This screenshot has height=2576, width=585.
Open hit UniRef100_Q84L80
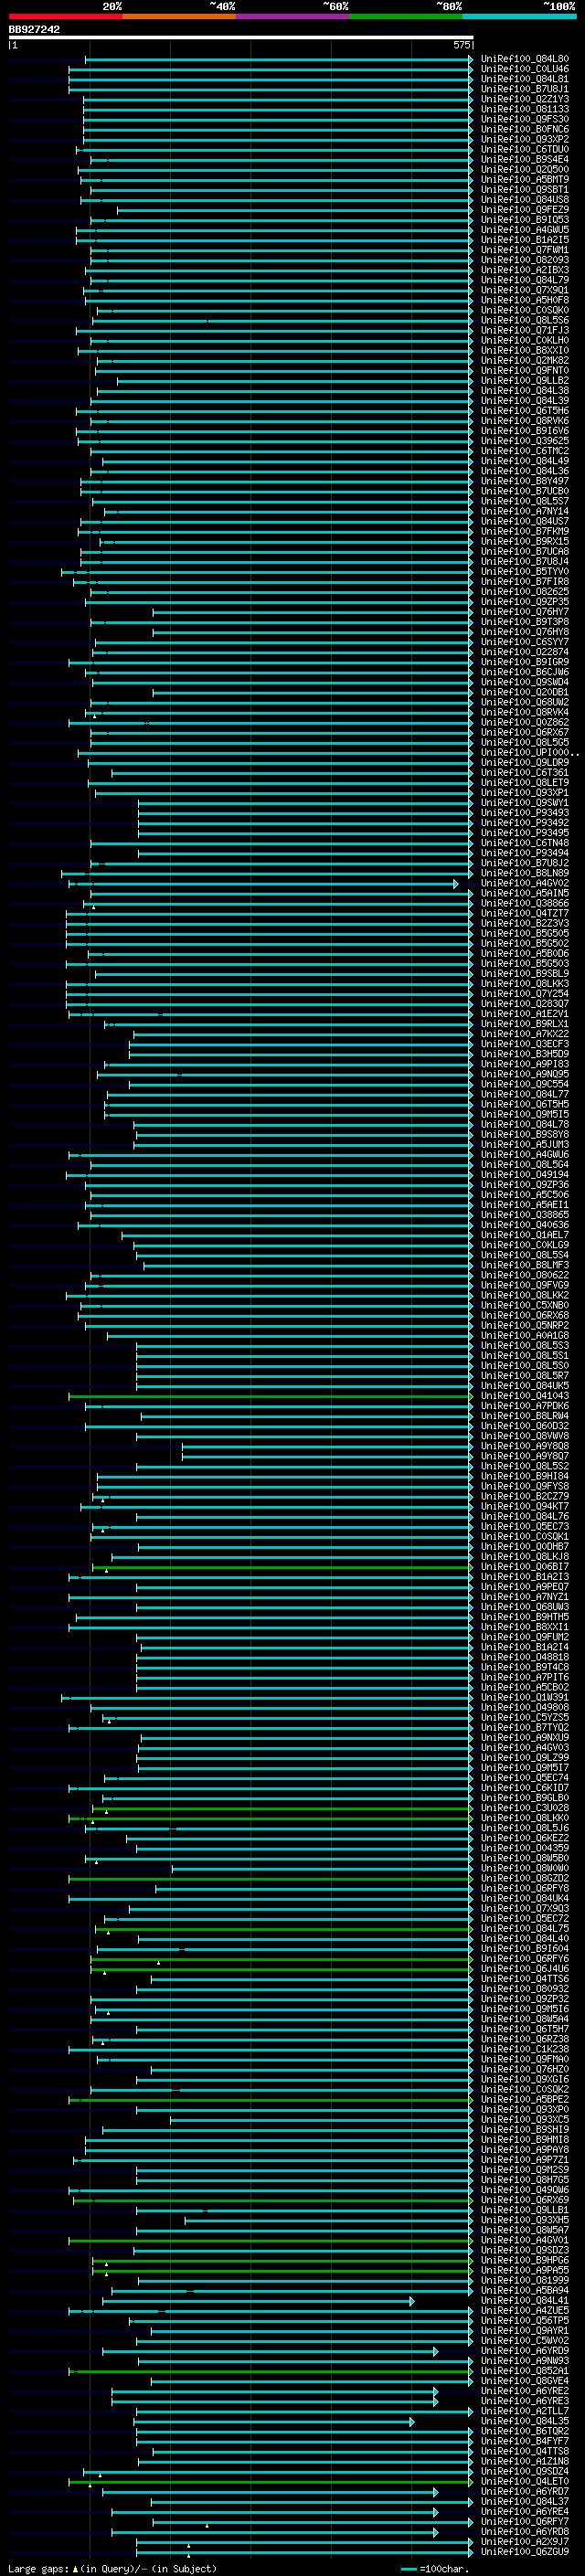[524, 59]
